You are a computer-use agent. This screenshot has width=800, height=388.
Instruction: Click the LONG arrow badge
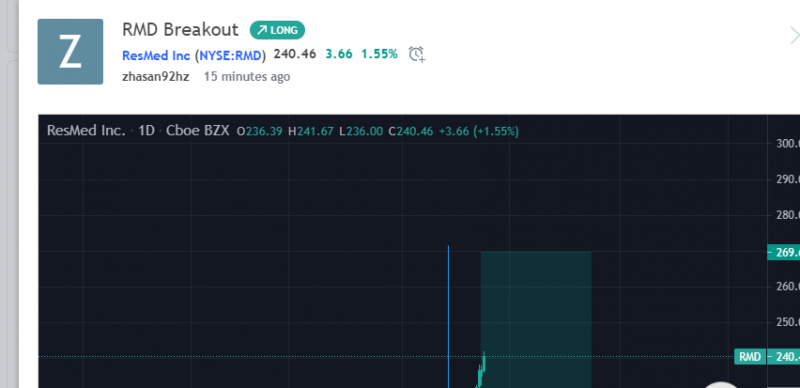click(x=277, y=30)
